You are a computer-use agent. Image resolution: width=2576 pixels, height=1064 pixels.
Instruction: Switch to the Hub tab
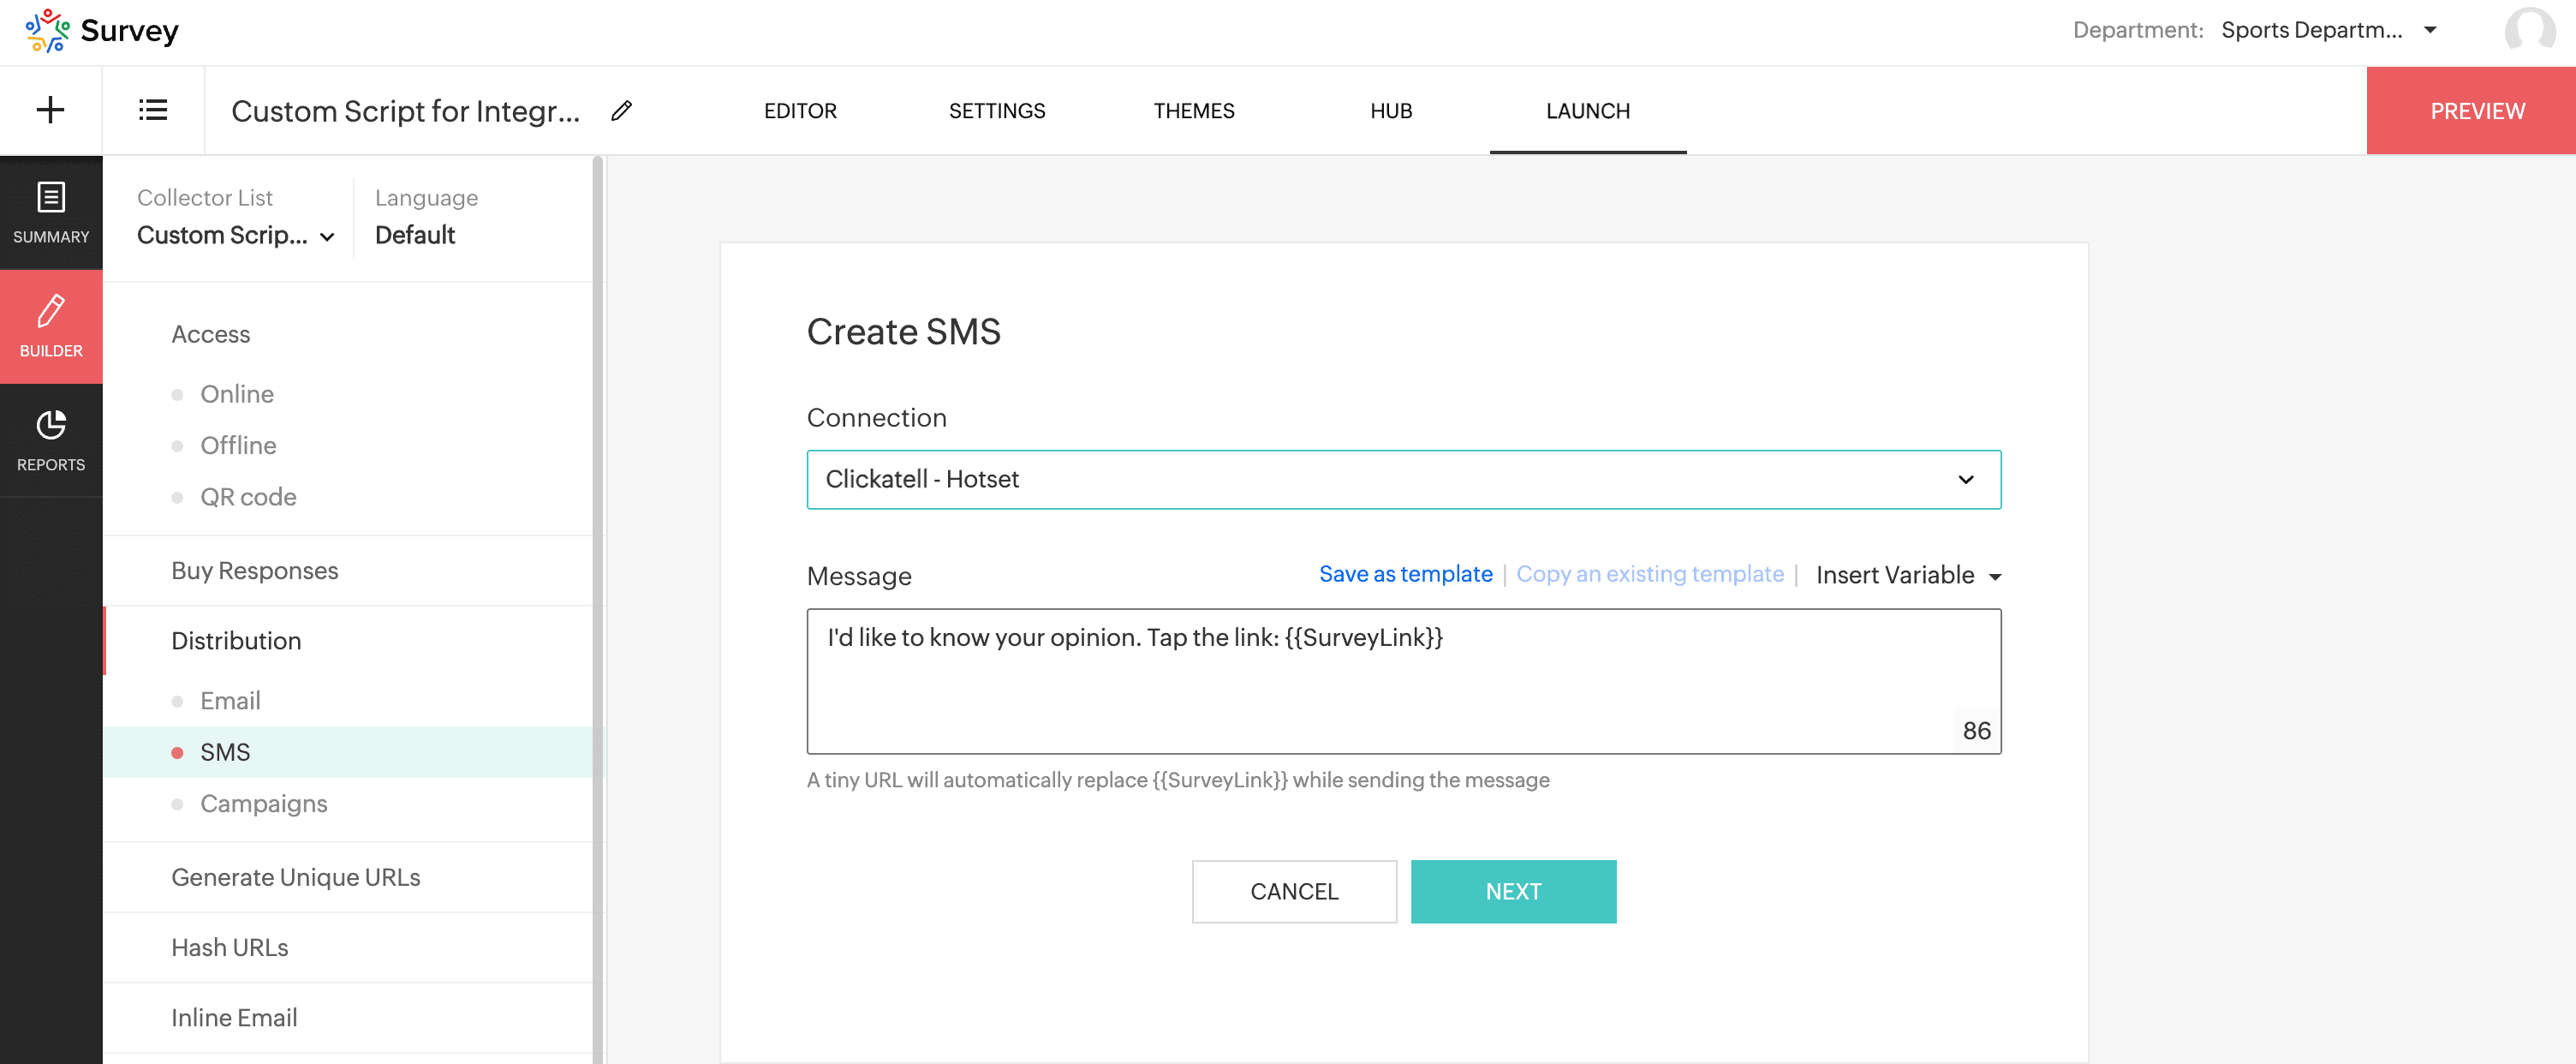pos(1390,111)
